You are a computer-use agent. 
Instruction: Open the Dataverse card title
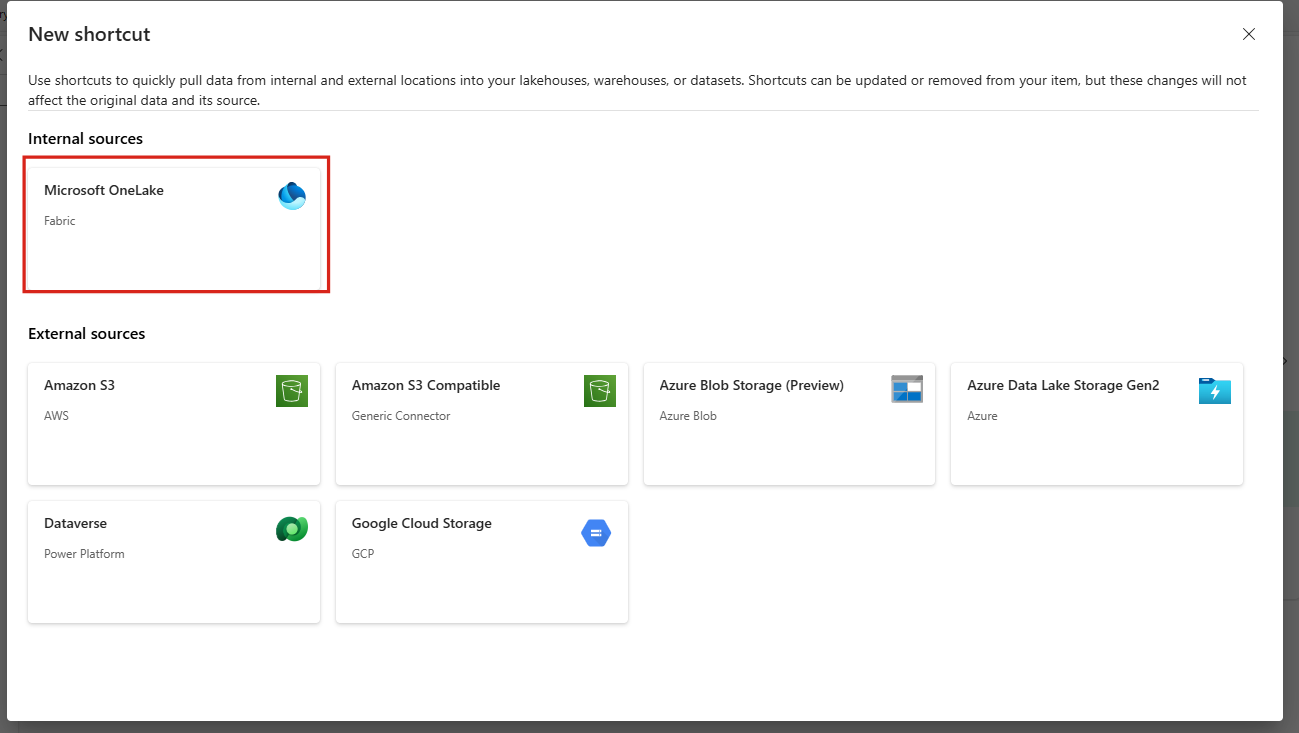[75, 523]
